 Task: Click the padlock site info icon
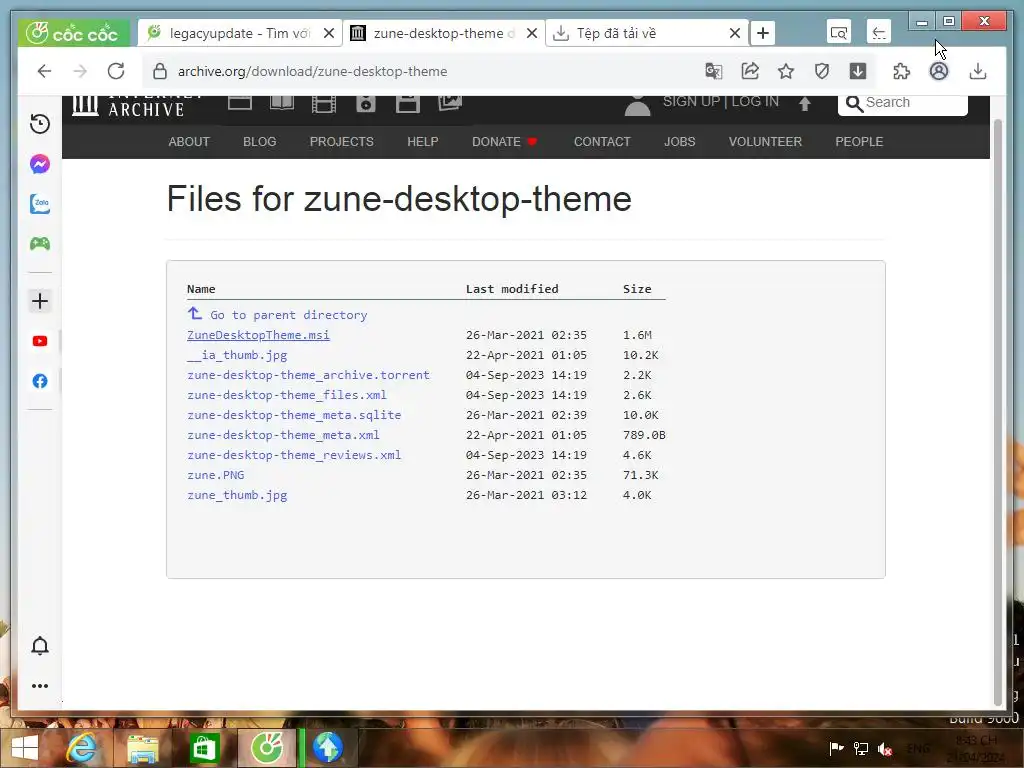[160, 71]
